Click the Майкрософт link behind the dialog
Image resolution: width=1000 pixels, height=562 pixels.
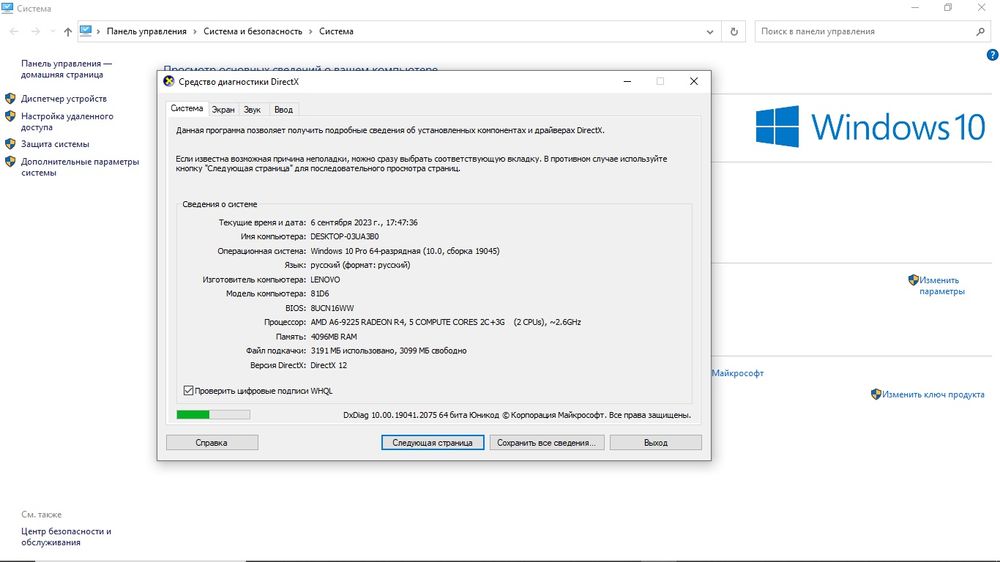point(737,373)
